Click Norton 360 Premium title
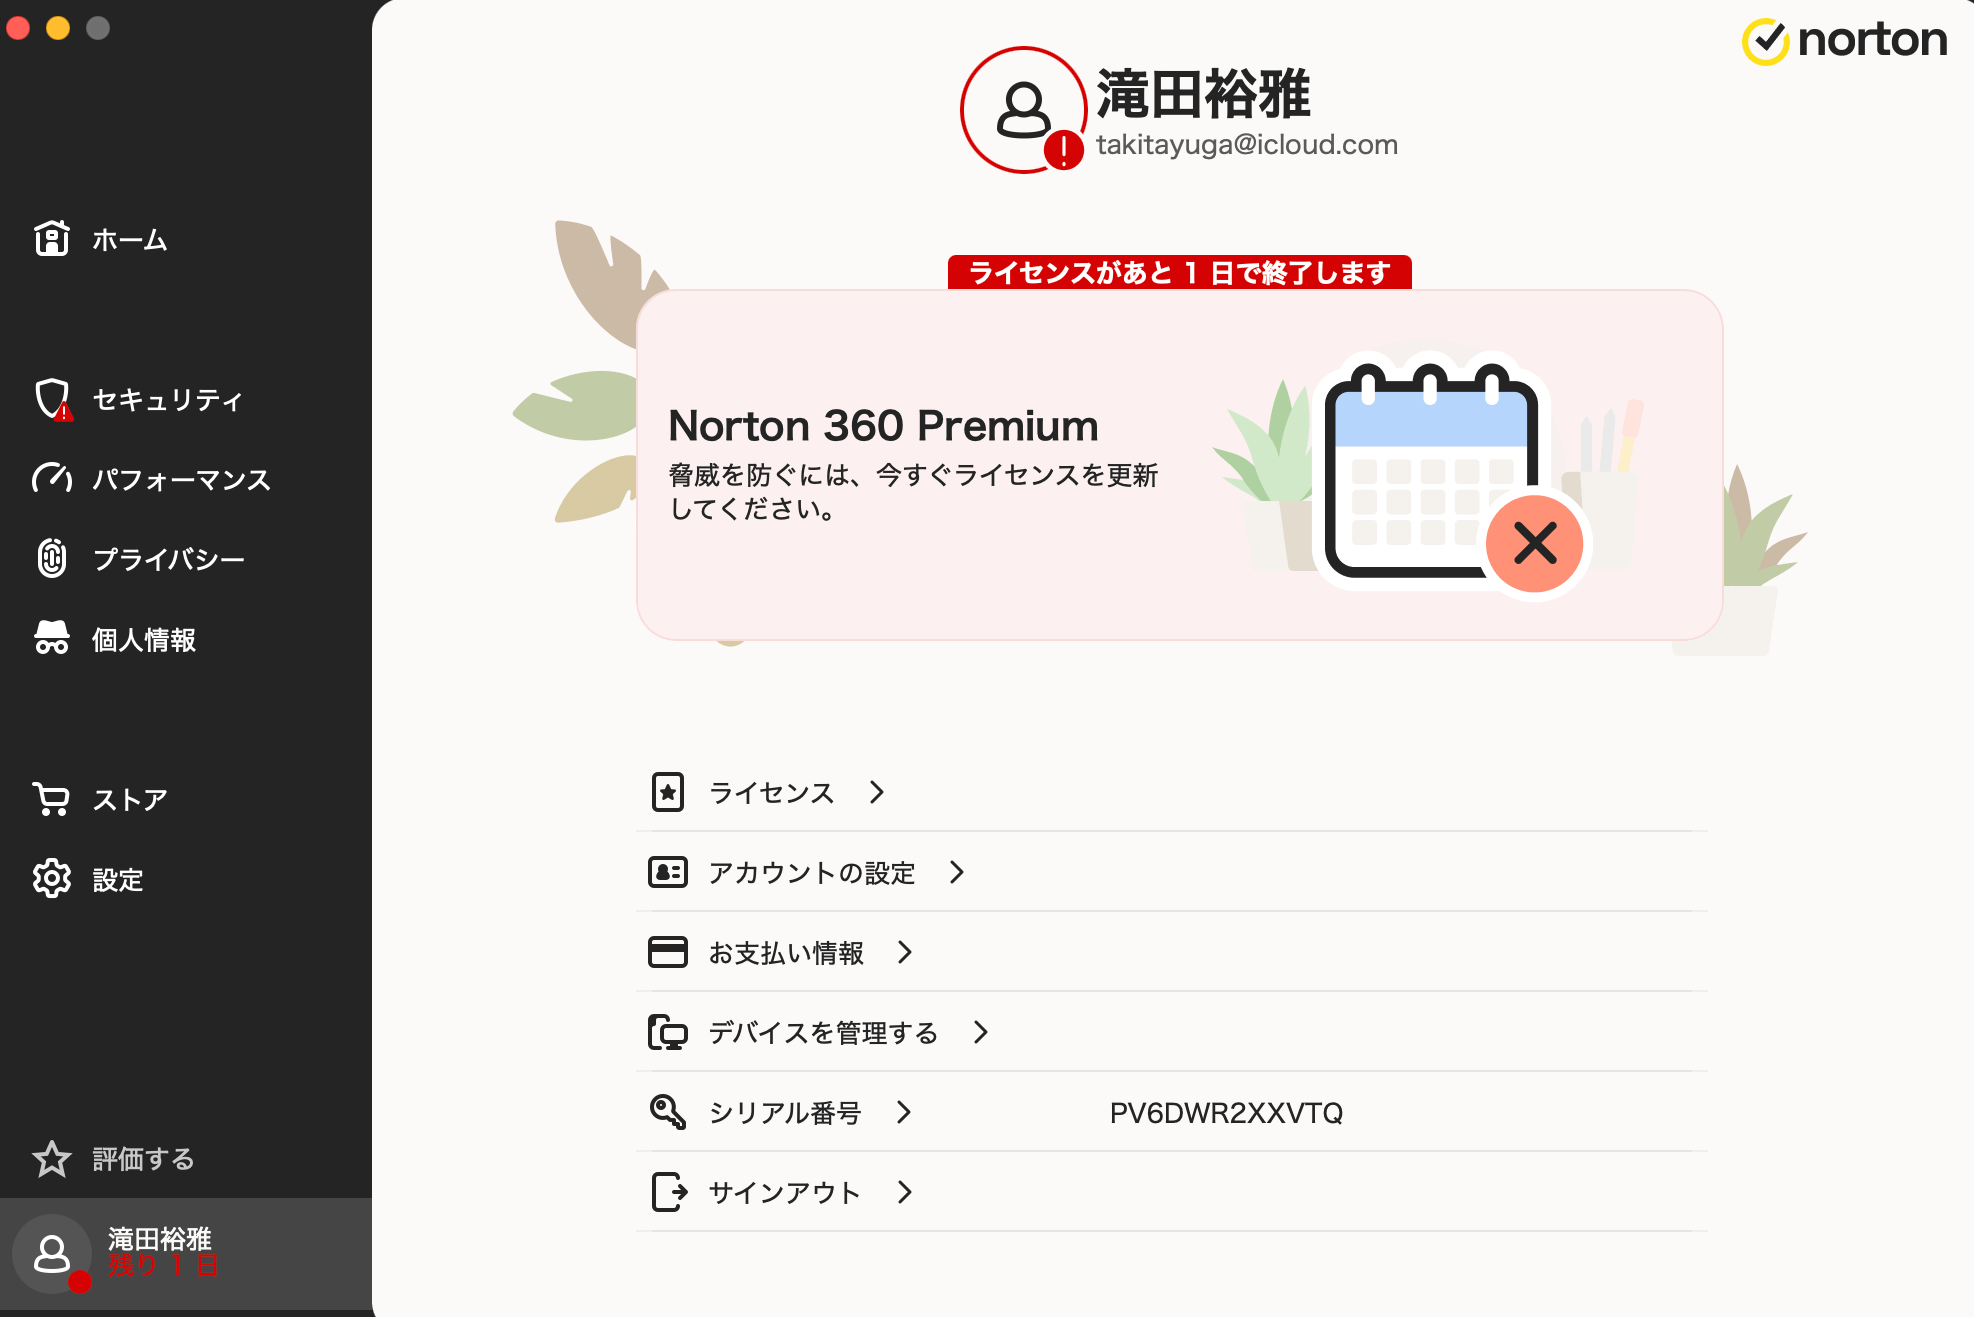 click(883, 426)
